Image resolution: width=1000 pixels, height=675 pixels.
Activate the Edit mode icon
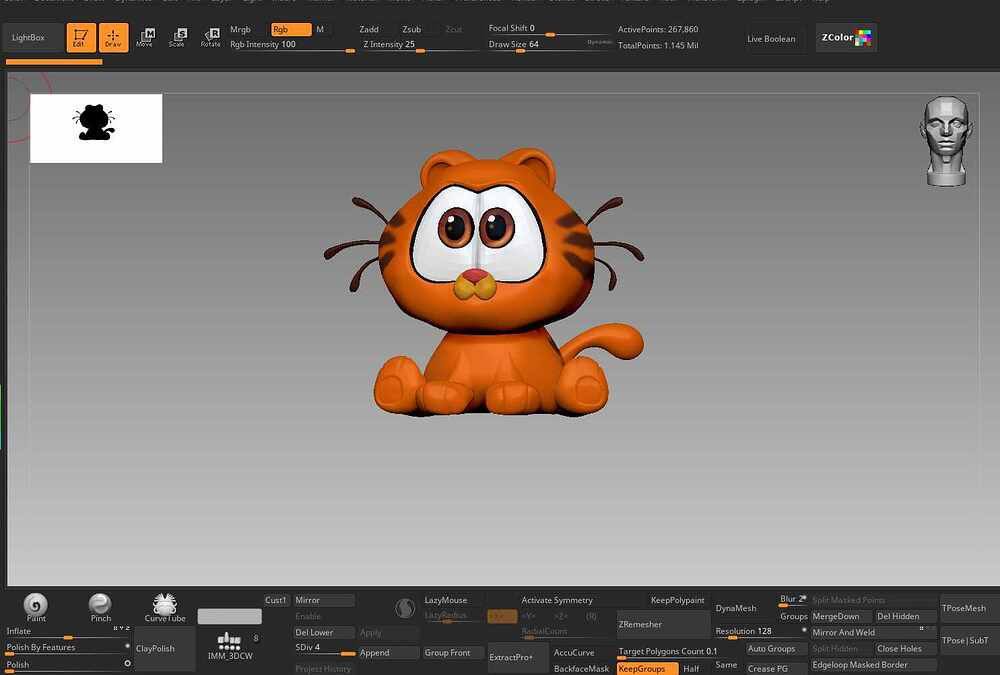[81, 38]
